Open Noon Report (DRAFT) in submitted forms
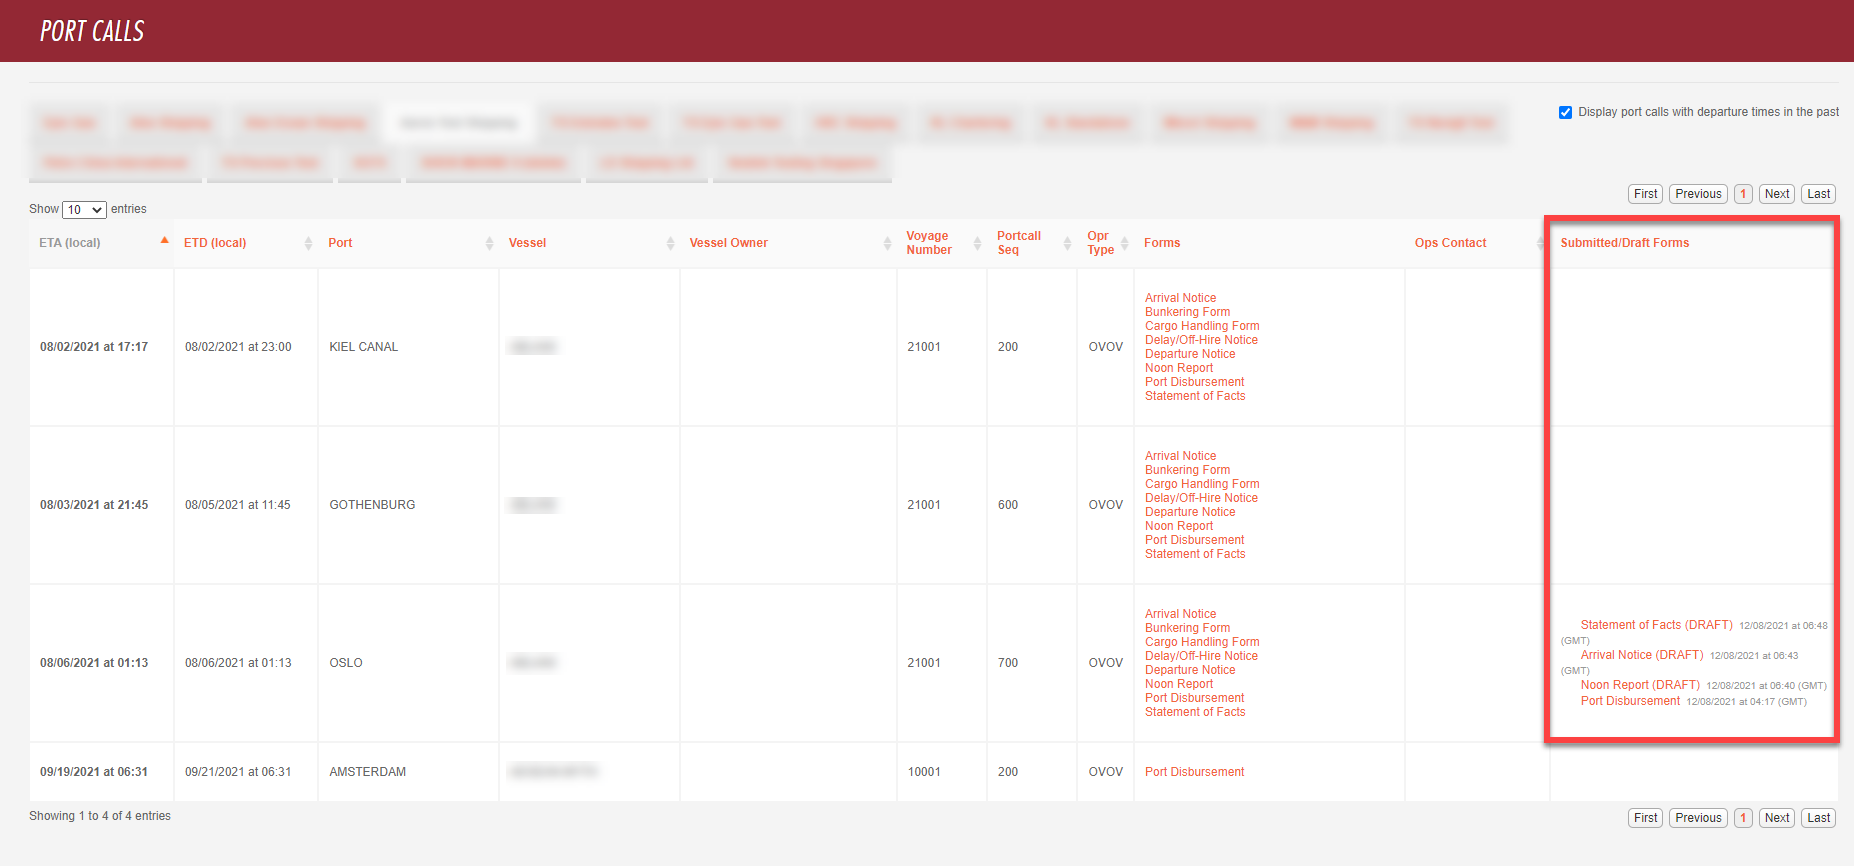Viewport: 1854px width, 866px height. (1639, 685)
